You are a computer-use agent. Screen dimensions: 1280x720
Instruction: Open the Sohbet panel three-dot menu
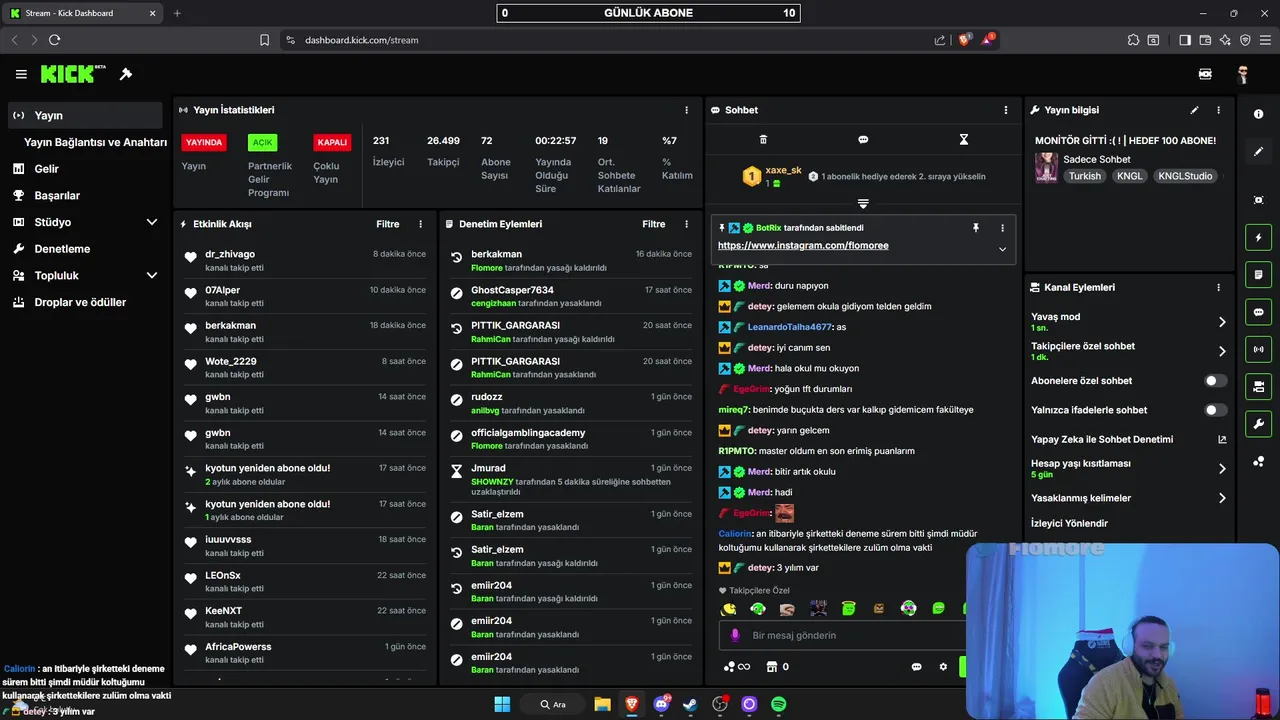pos(1006,110)
